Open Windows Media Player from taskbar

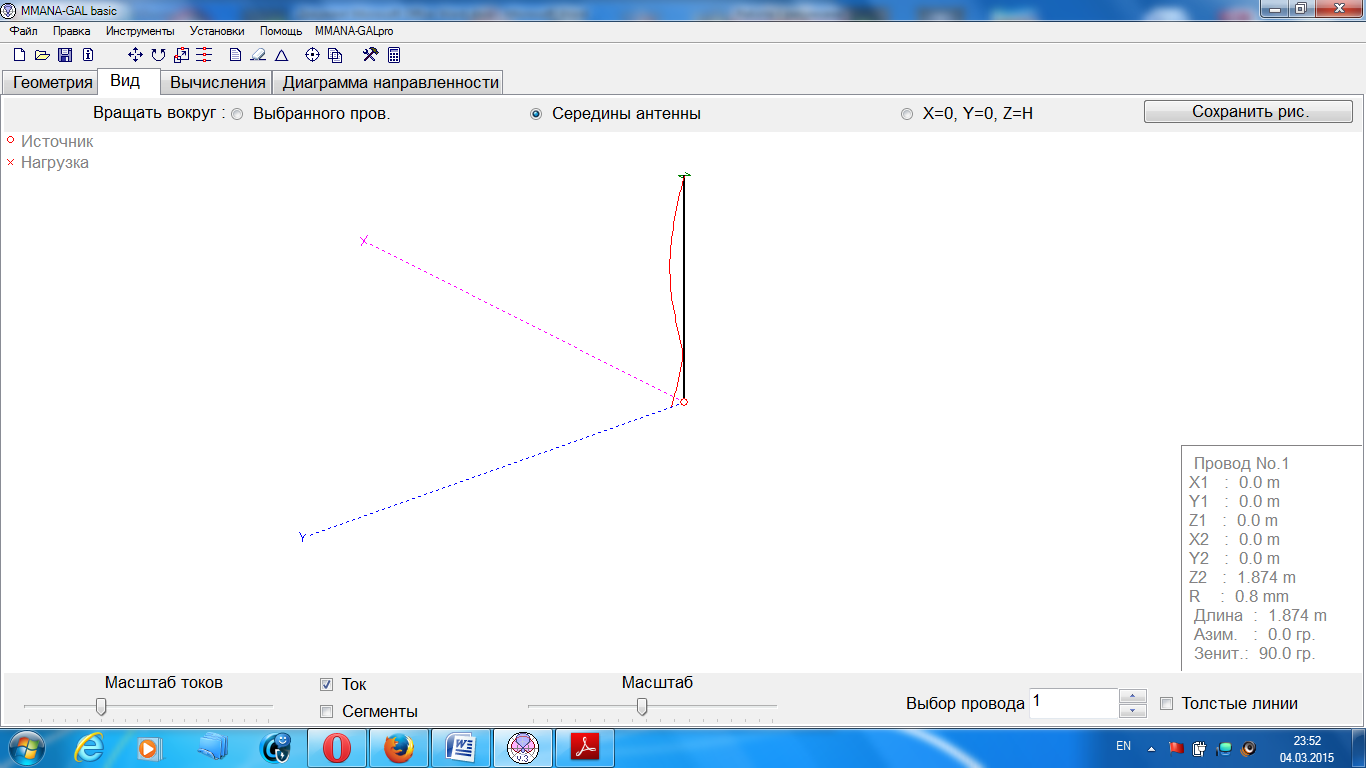tap(150, 748)
